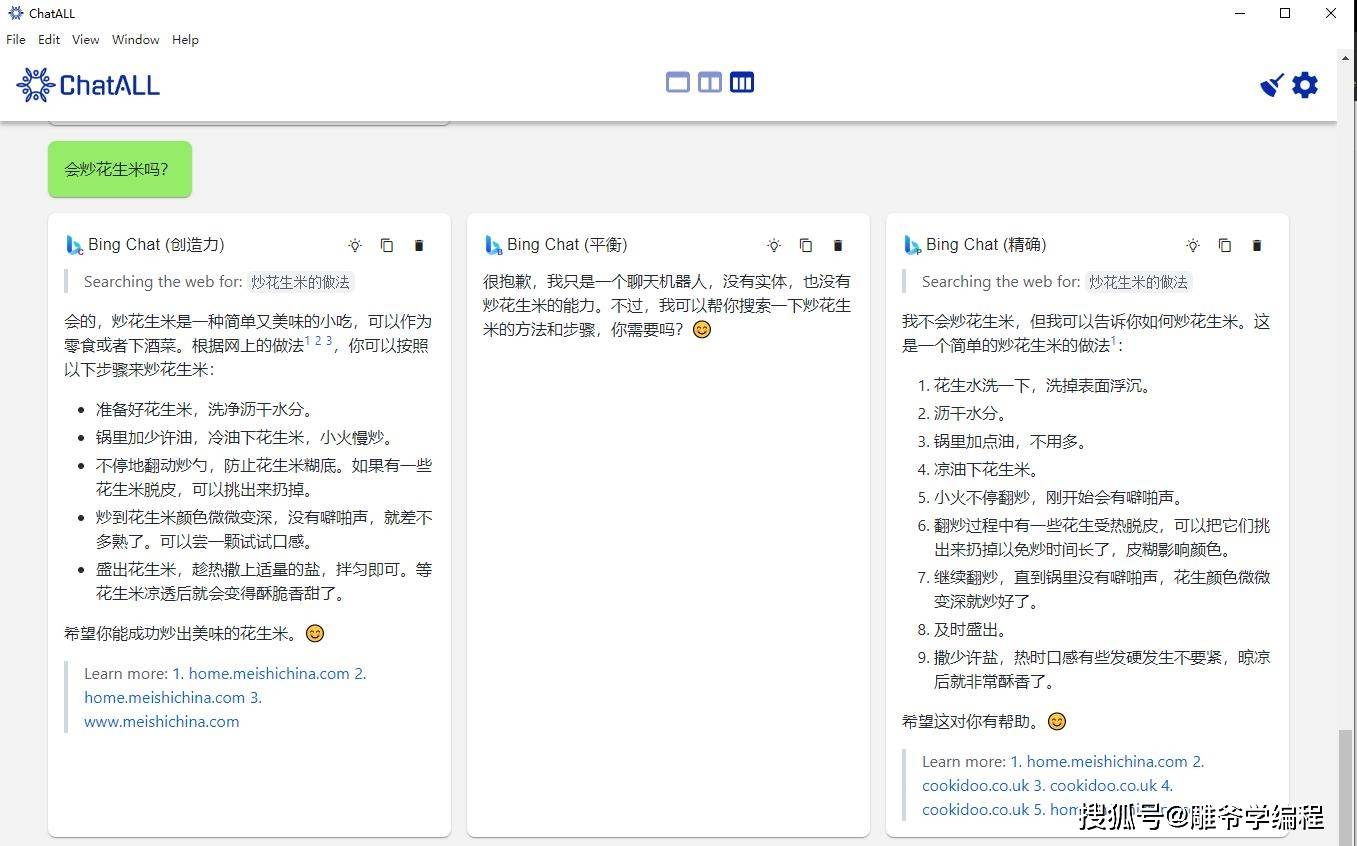Viewport: 1357px width, 846px height.
Task: Toggle the Bing Chat (平衡) lightbulb
Action: click(x=774, y=245)
